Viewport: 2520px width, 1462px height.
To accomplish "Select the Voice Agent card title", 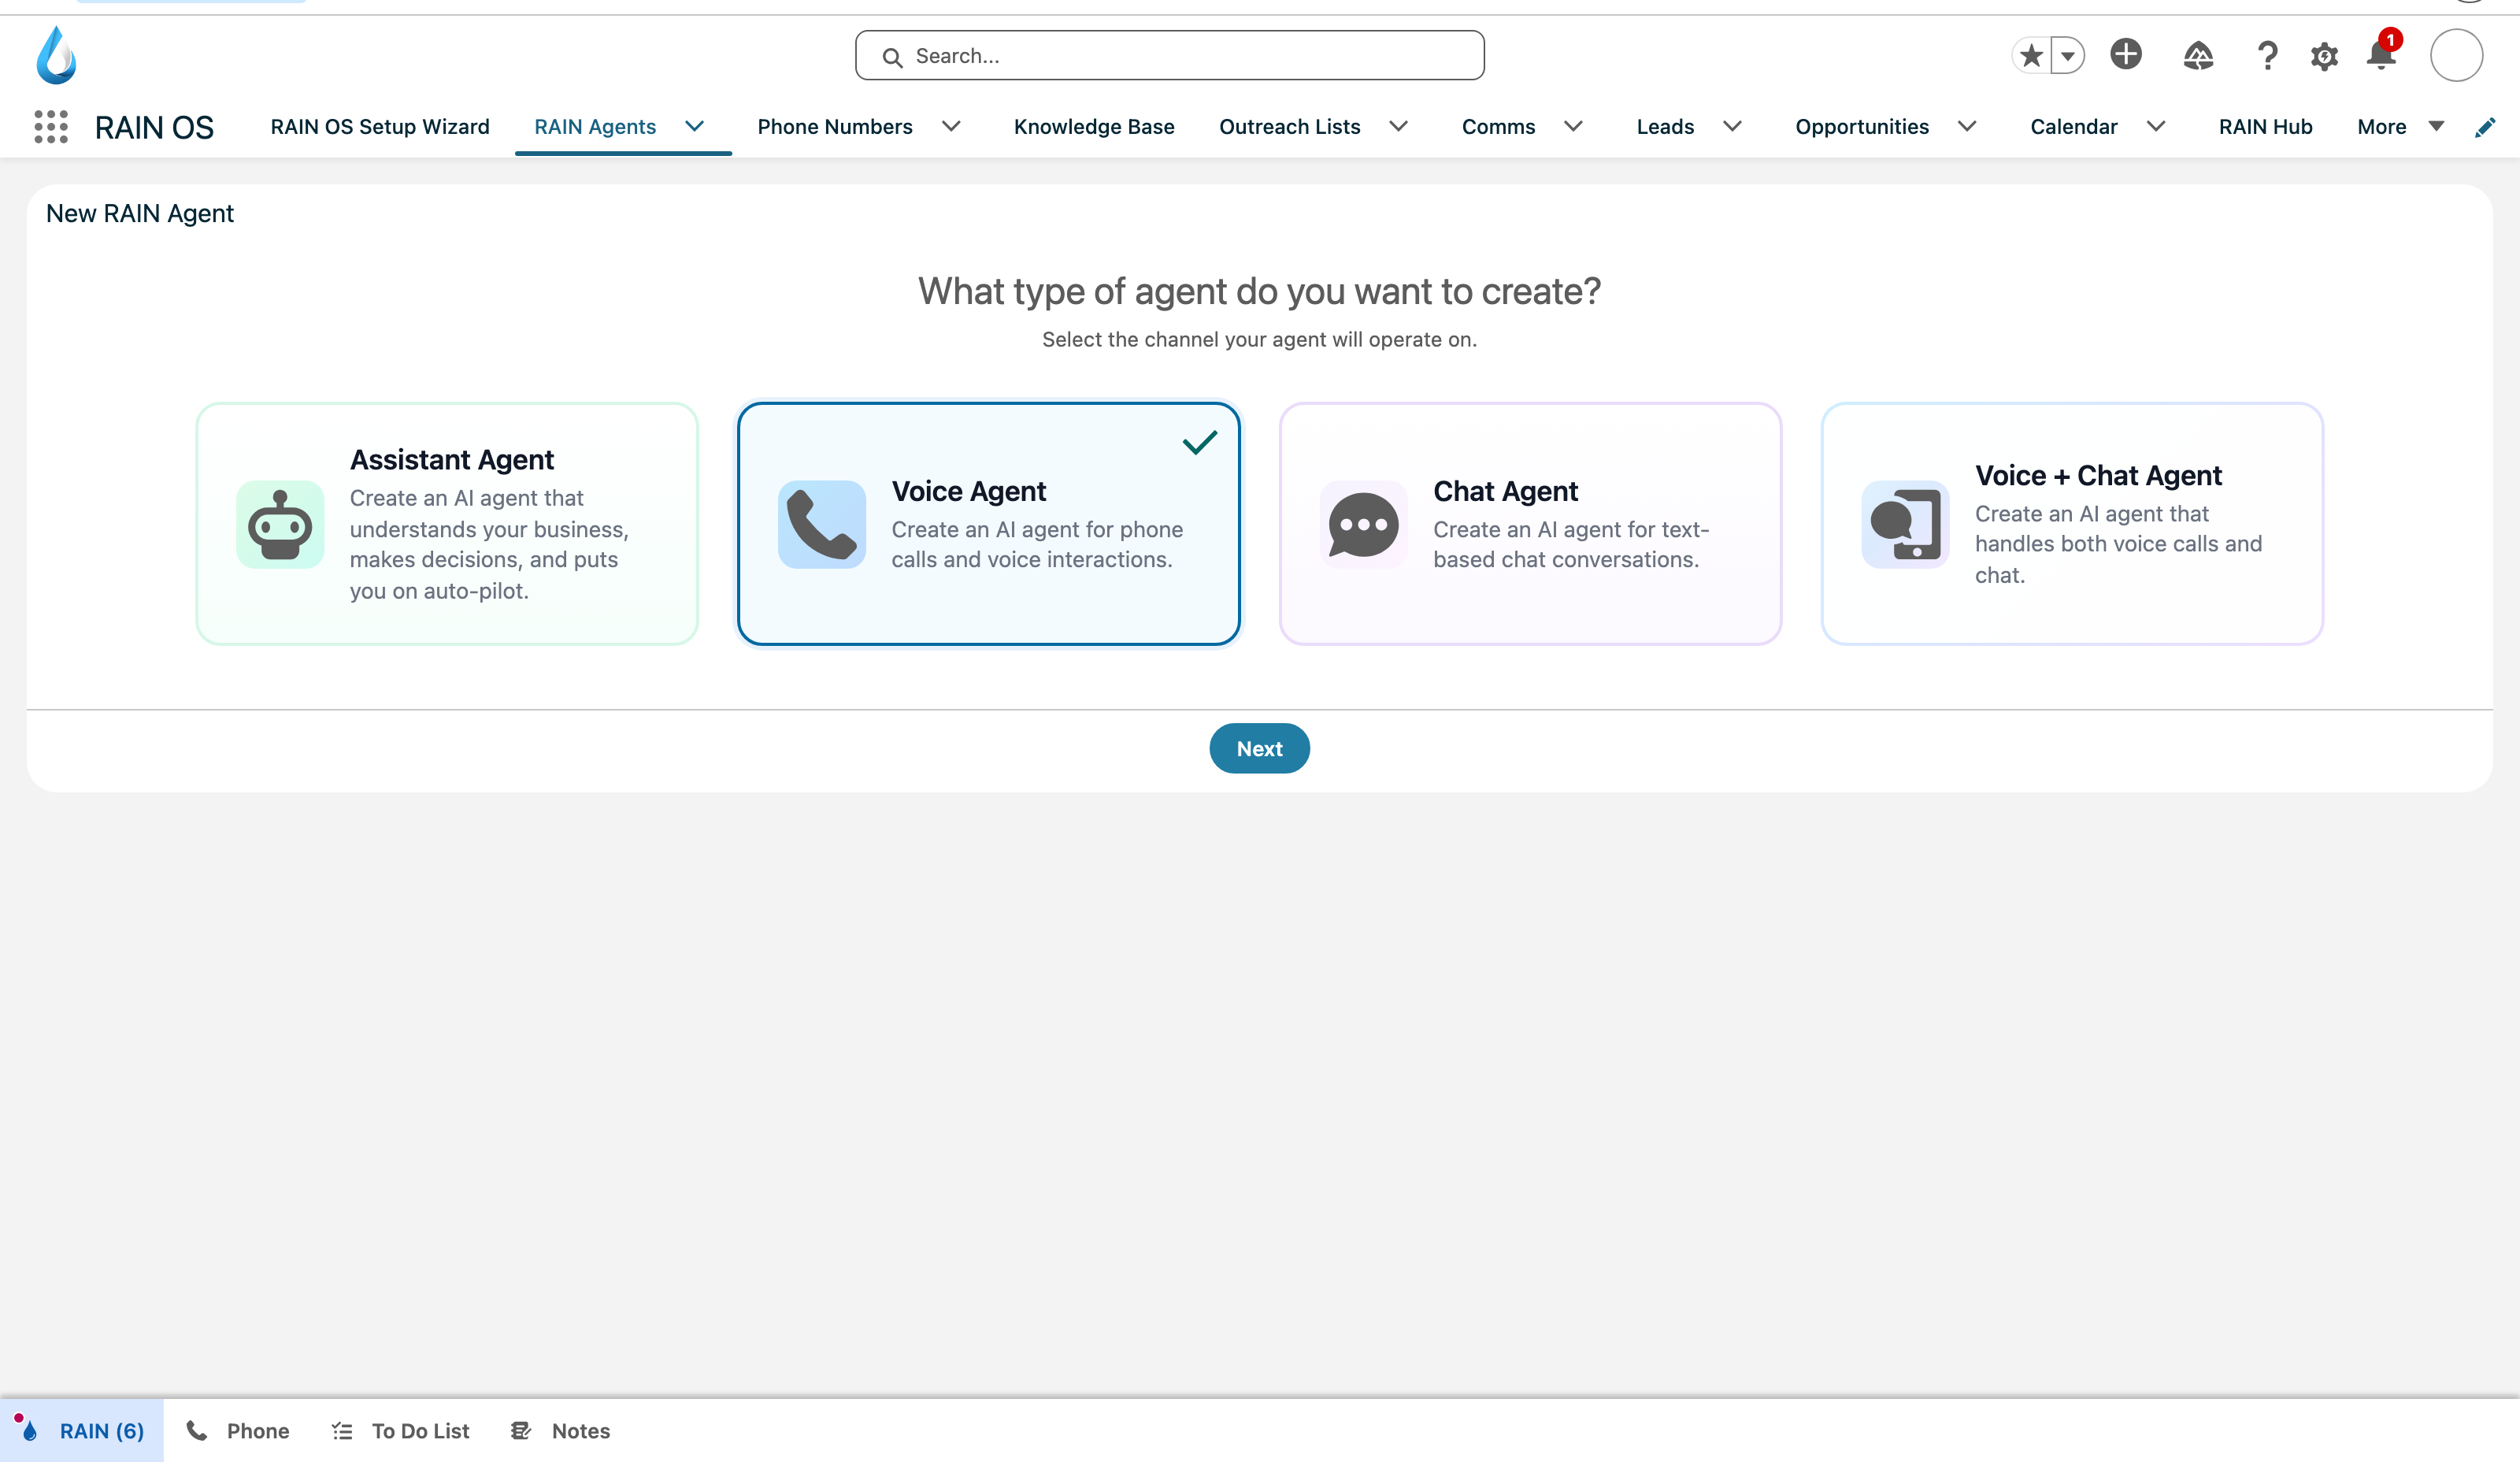I will click(x=968, y=491).
